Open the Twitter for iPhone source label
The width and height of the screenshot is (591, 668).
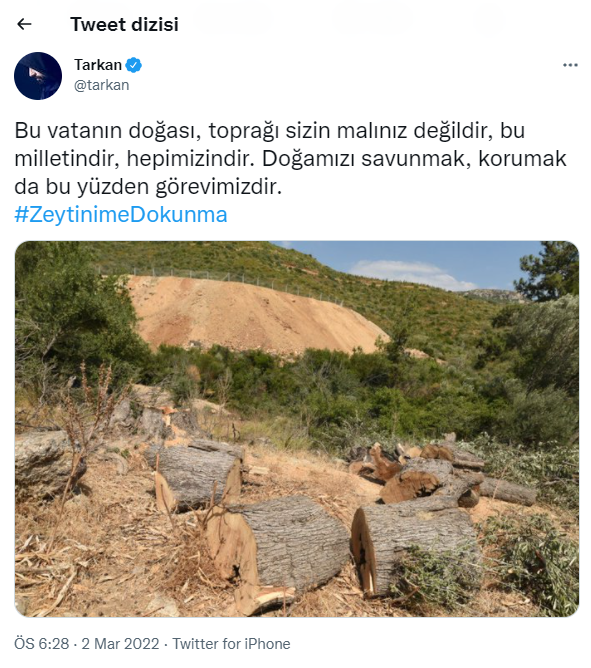pos(231,643)
